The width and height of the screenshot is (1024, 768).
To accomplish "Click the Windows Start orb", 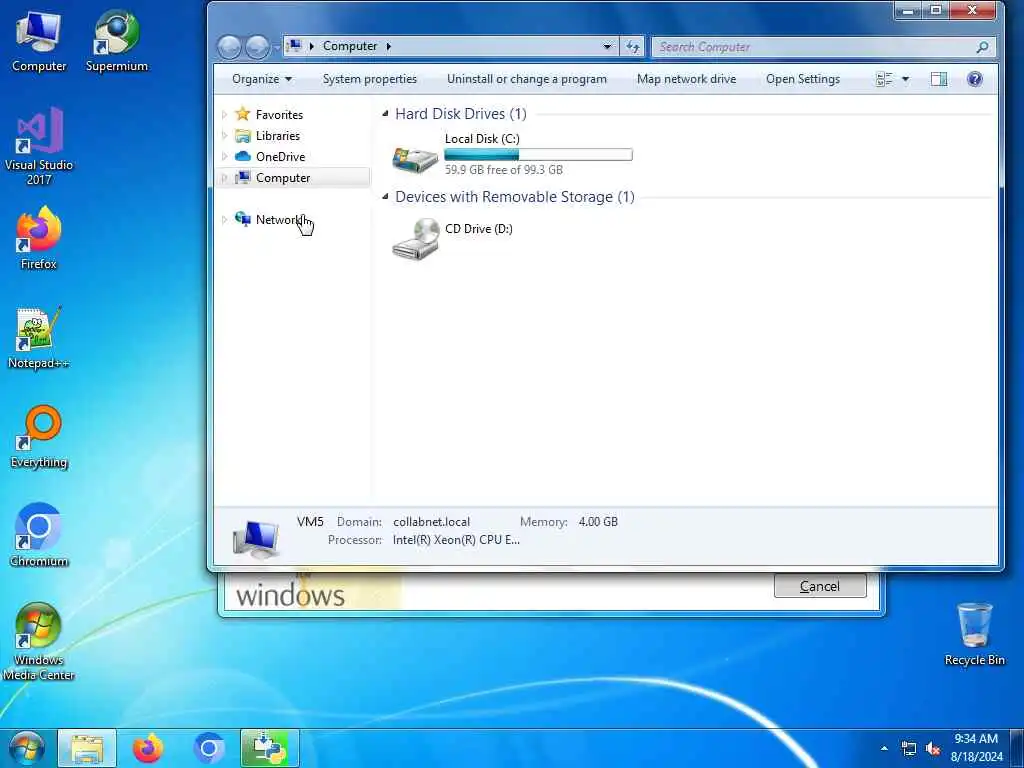I will [27, 748].
